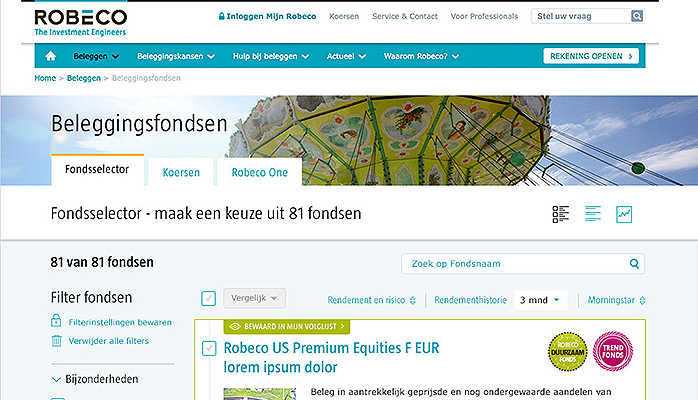Image resolution: width=698 pixels, height=400 pixels.
Task: Check the Robeco US Premium Equities checkbox
Action: pyautogui.click(x=209, y=348)
